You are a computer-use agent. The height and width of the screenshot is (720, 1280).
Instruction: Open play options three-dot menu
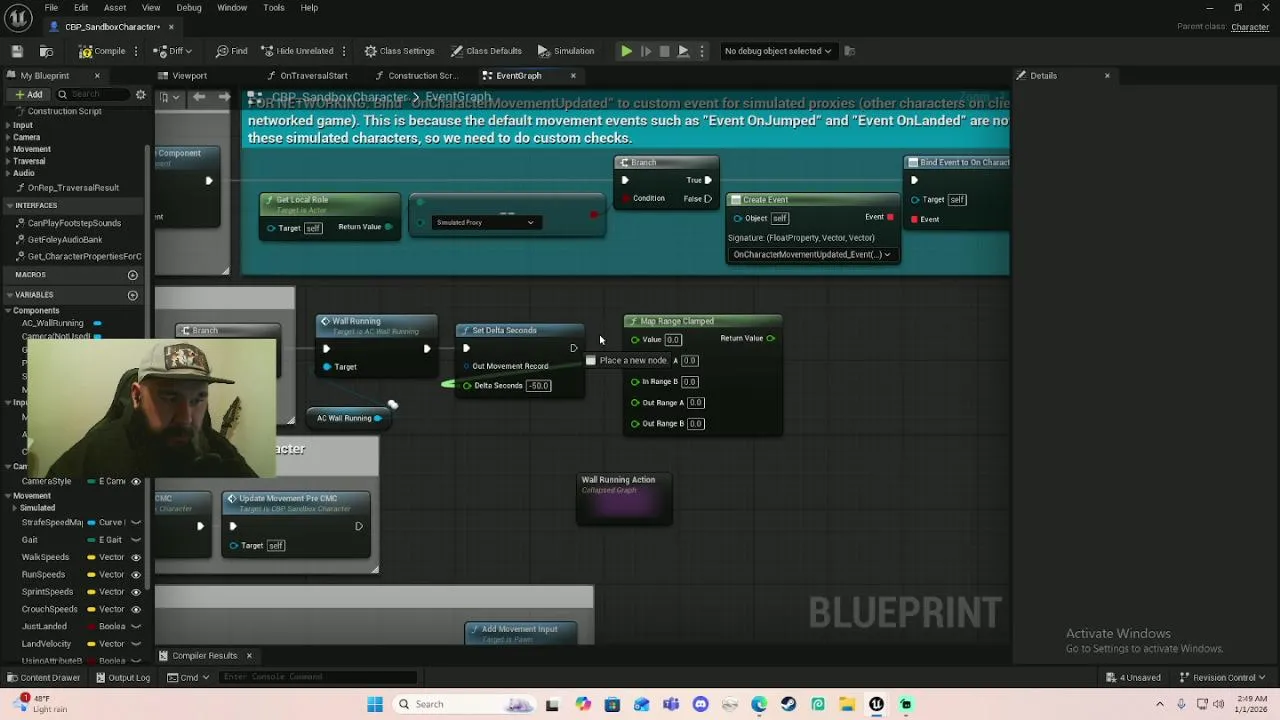point(702,51)
